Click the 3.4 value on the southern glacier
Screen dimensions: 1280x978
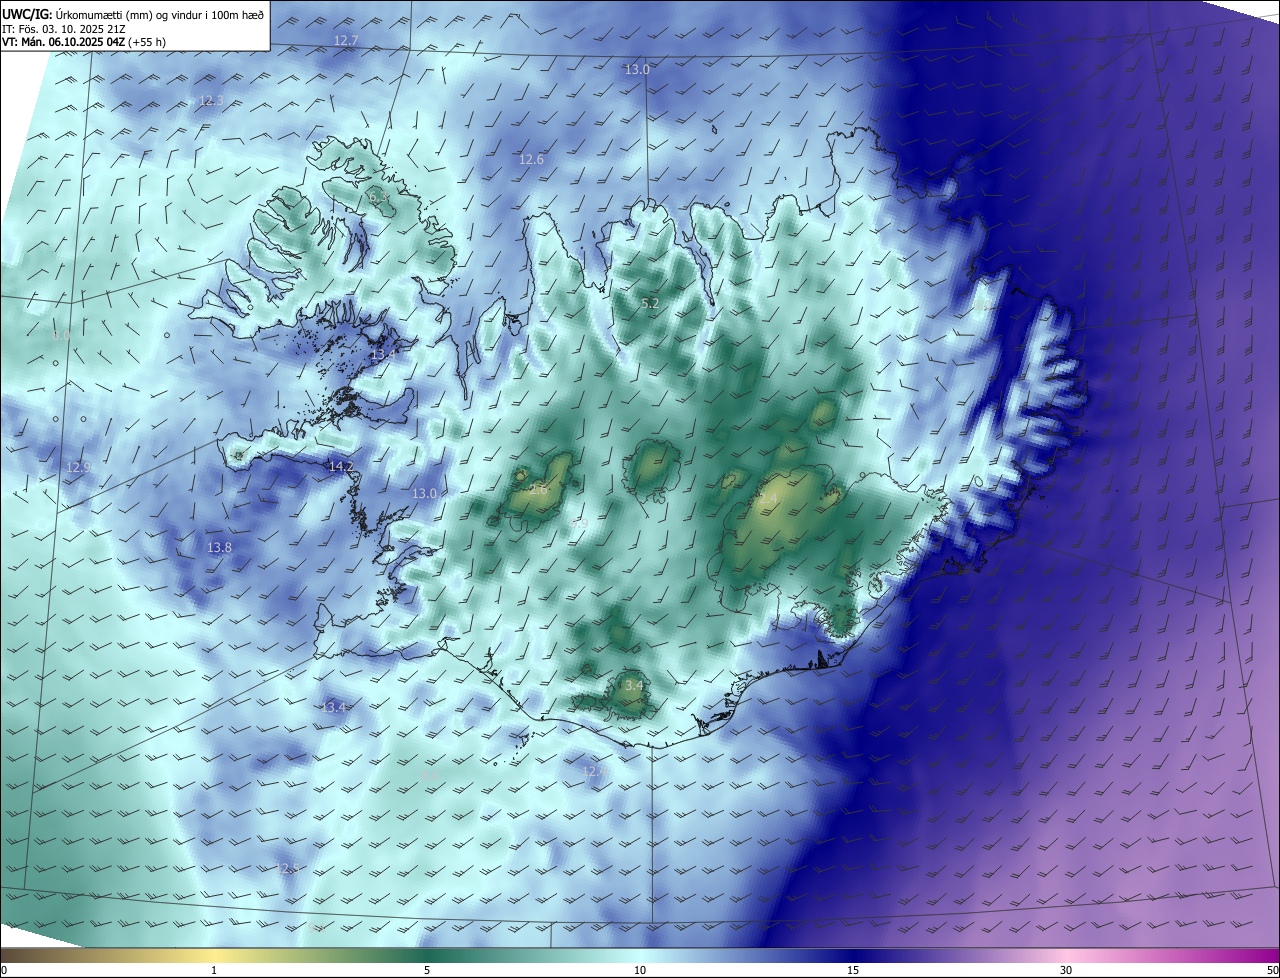pos(634,686)
